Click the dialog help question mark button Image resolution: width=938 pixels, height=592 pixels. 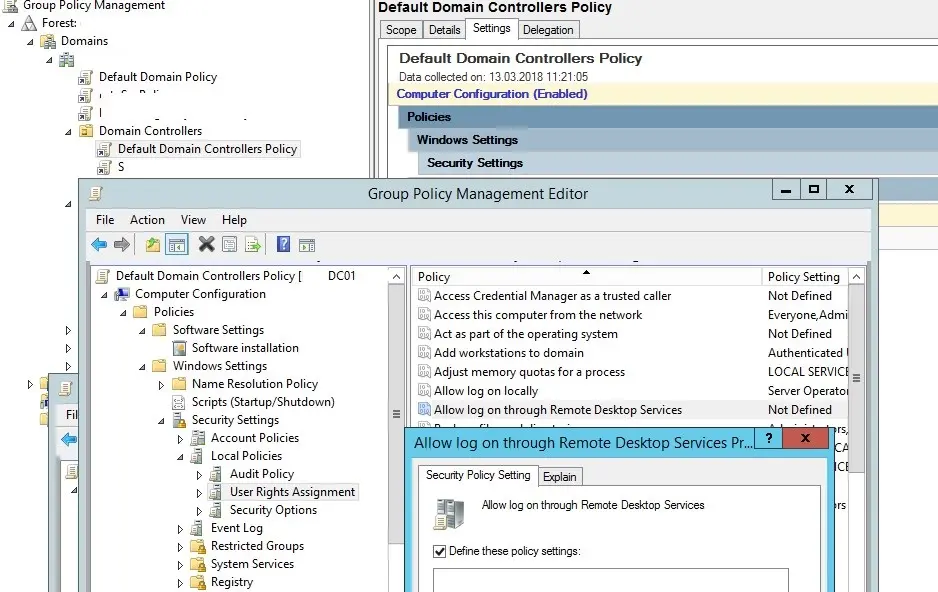click(769, 438)
